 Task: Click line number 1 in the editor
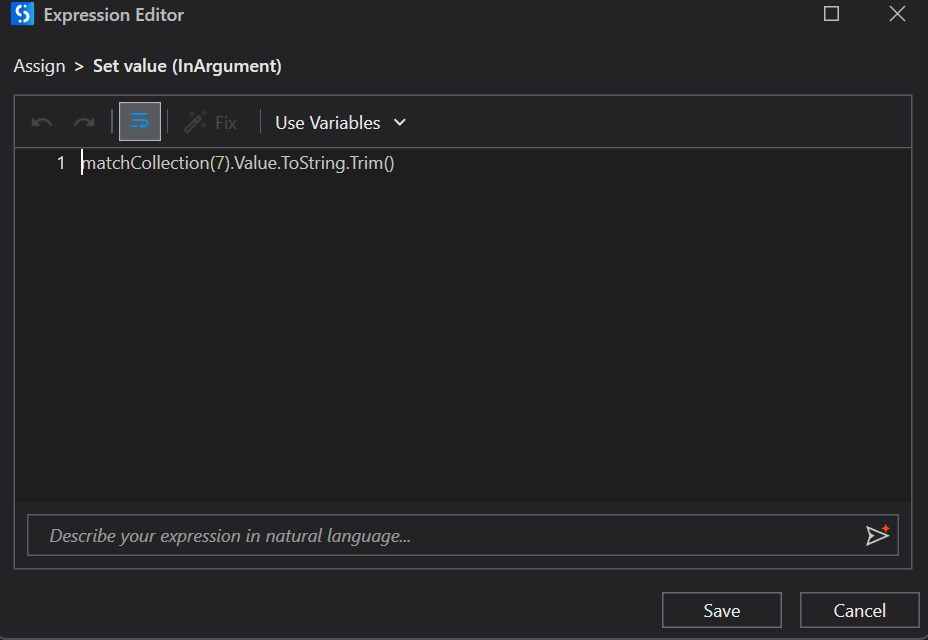(x=60, y=162)
